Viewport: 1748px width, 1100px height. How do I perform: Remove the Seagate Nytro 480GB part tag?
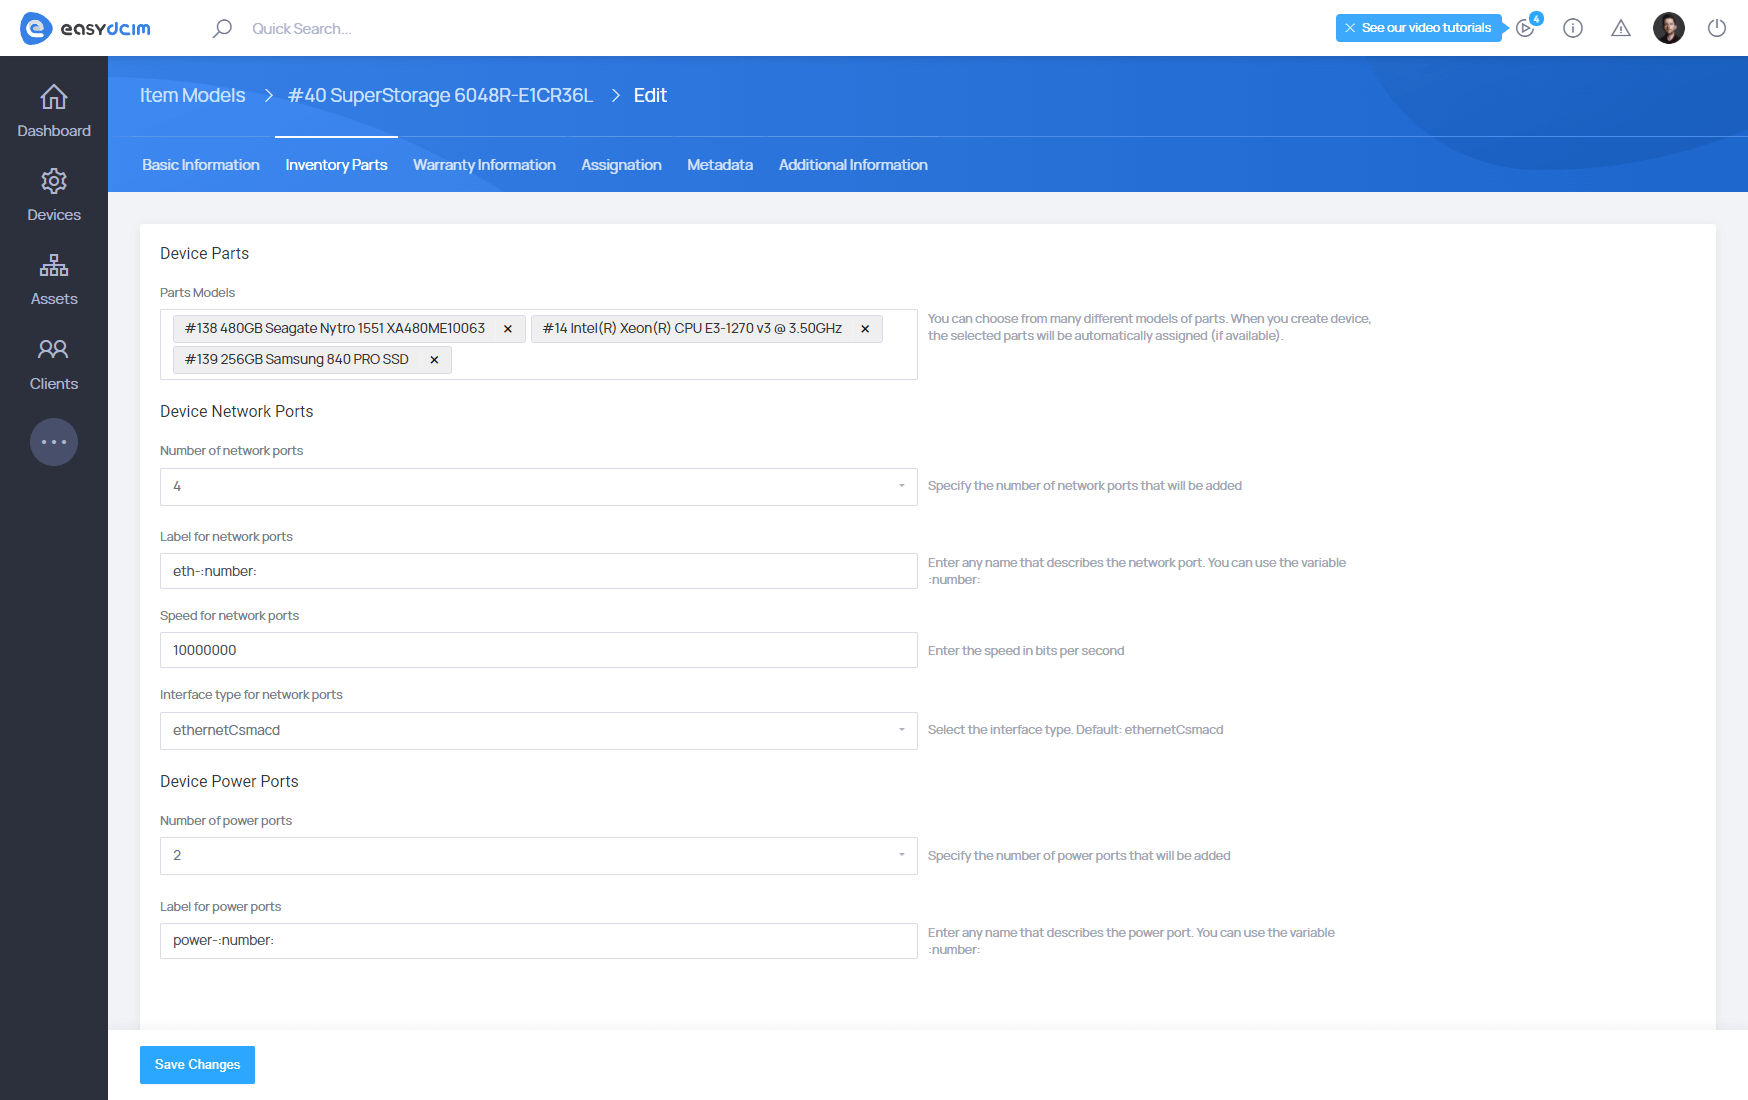click(x=508, y=329)
